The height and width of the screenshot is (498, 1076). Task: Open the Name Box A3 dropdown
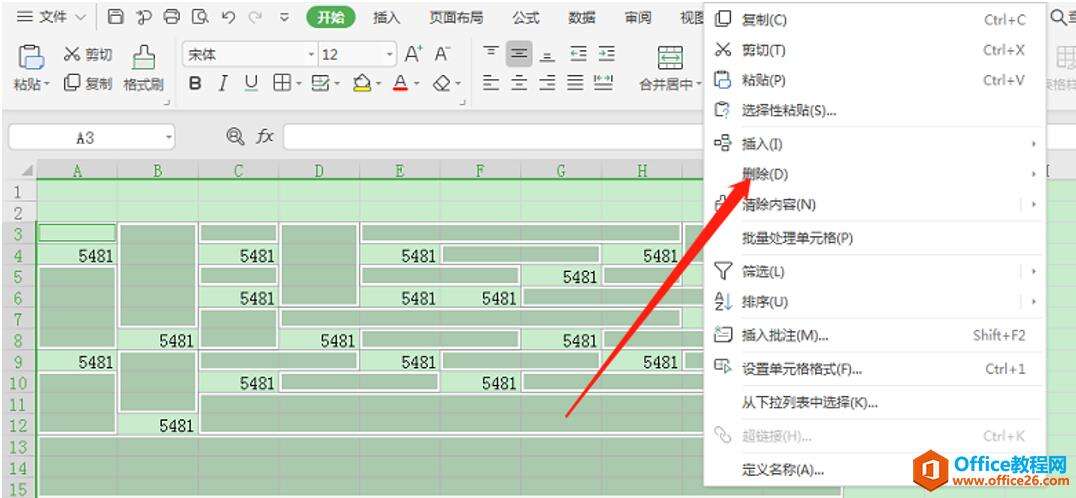click(169, 138)
